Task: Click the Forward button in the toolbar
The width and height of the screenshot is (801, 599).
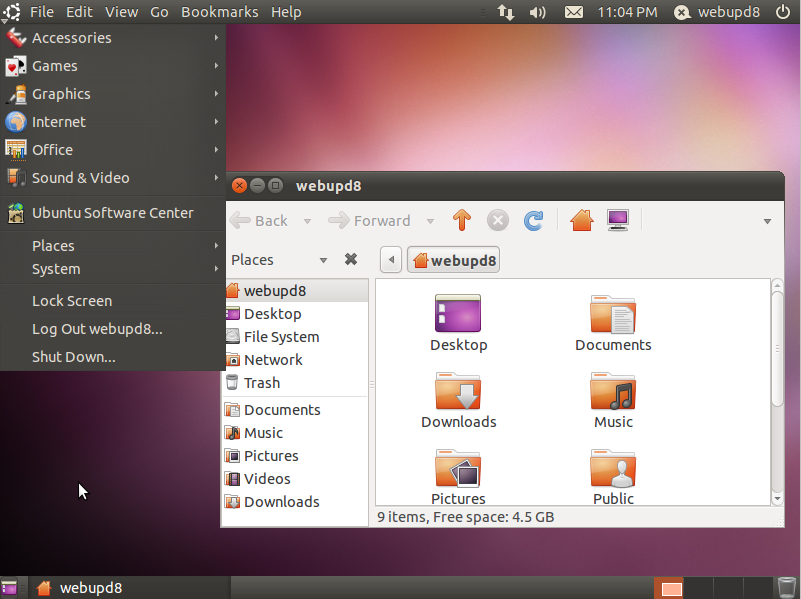Action: click(369, 221)
